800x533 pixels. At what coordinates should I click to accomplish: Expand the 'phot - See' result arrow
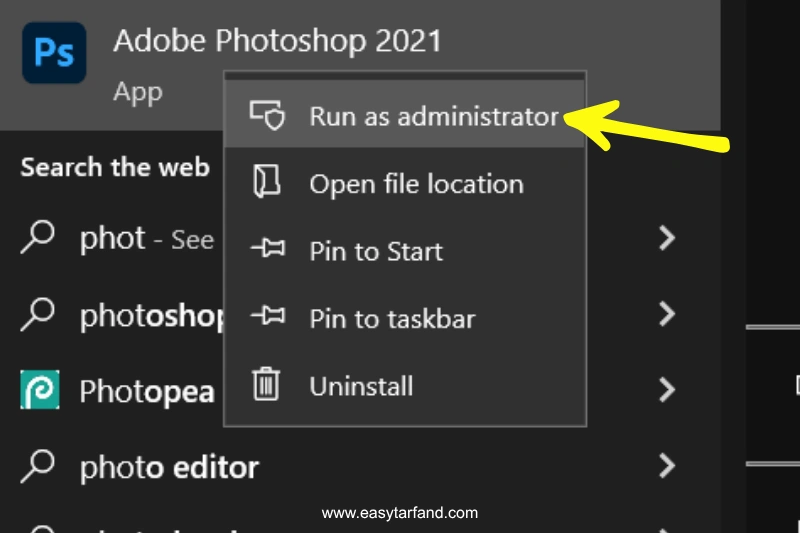(667, 238)
